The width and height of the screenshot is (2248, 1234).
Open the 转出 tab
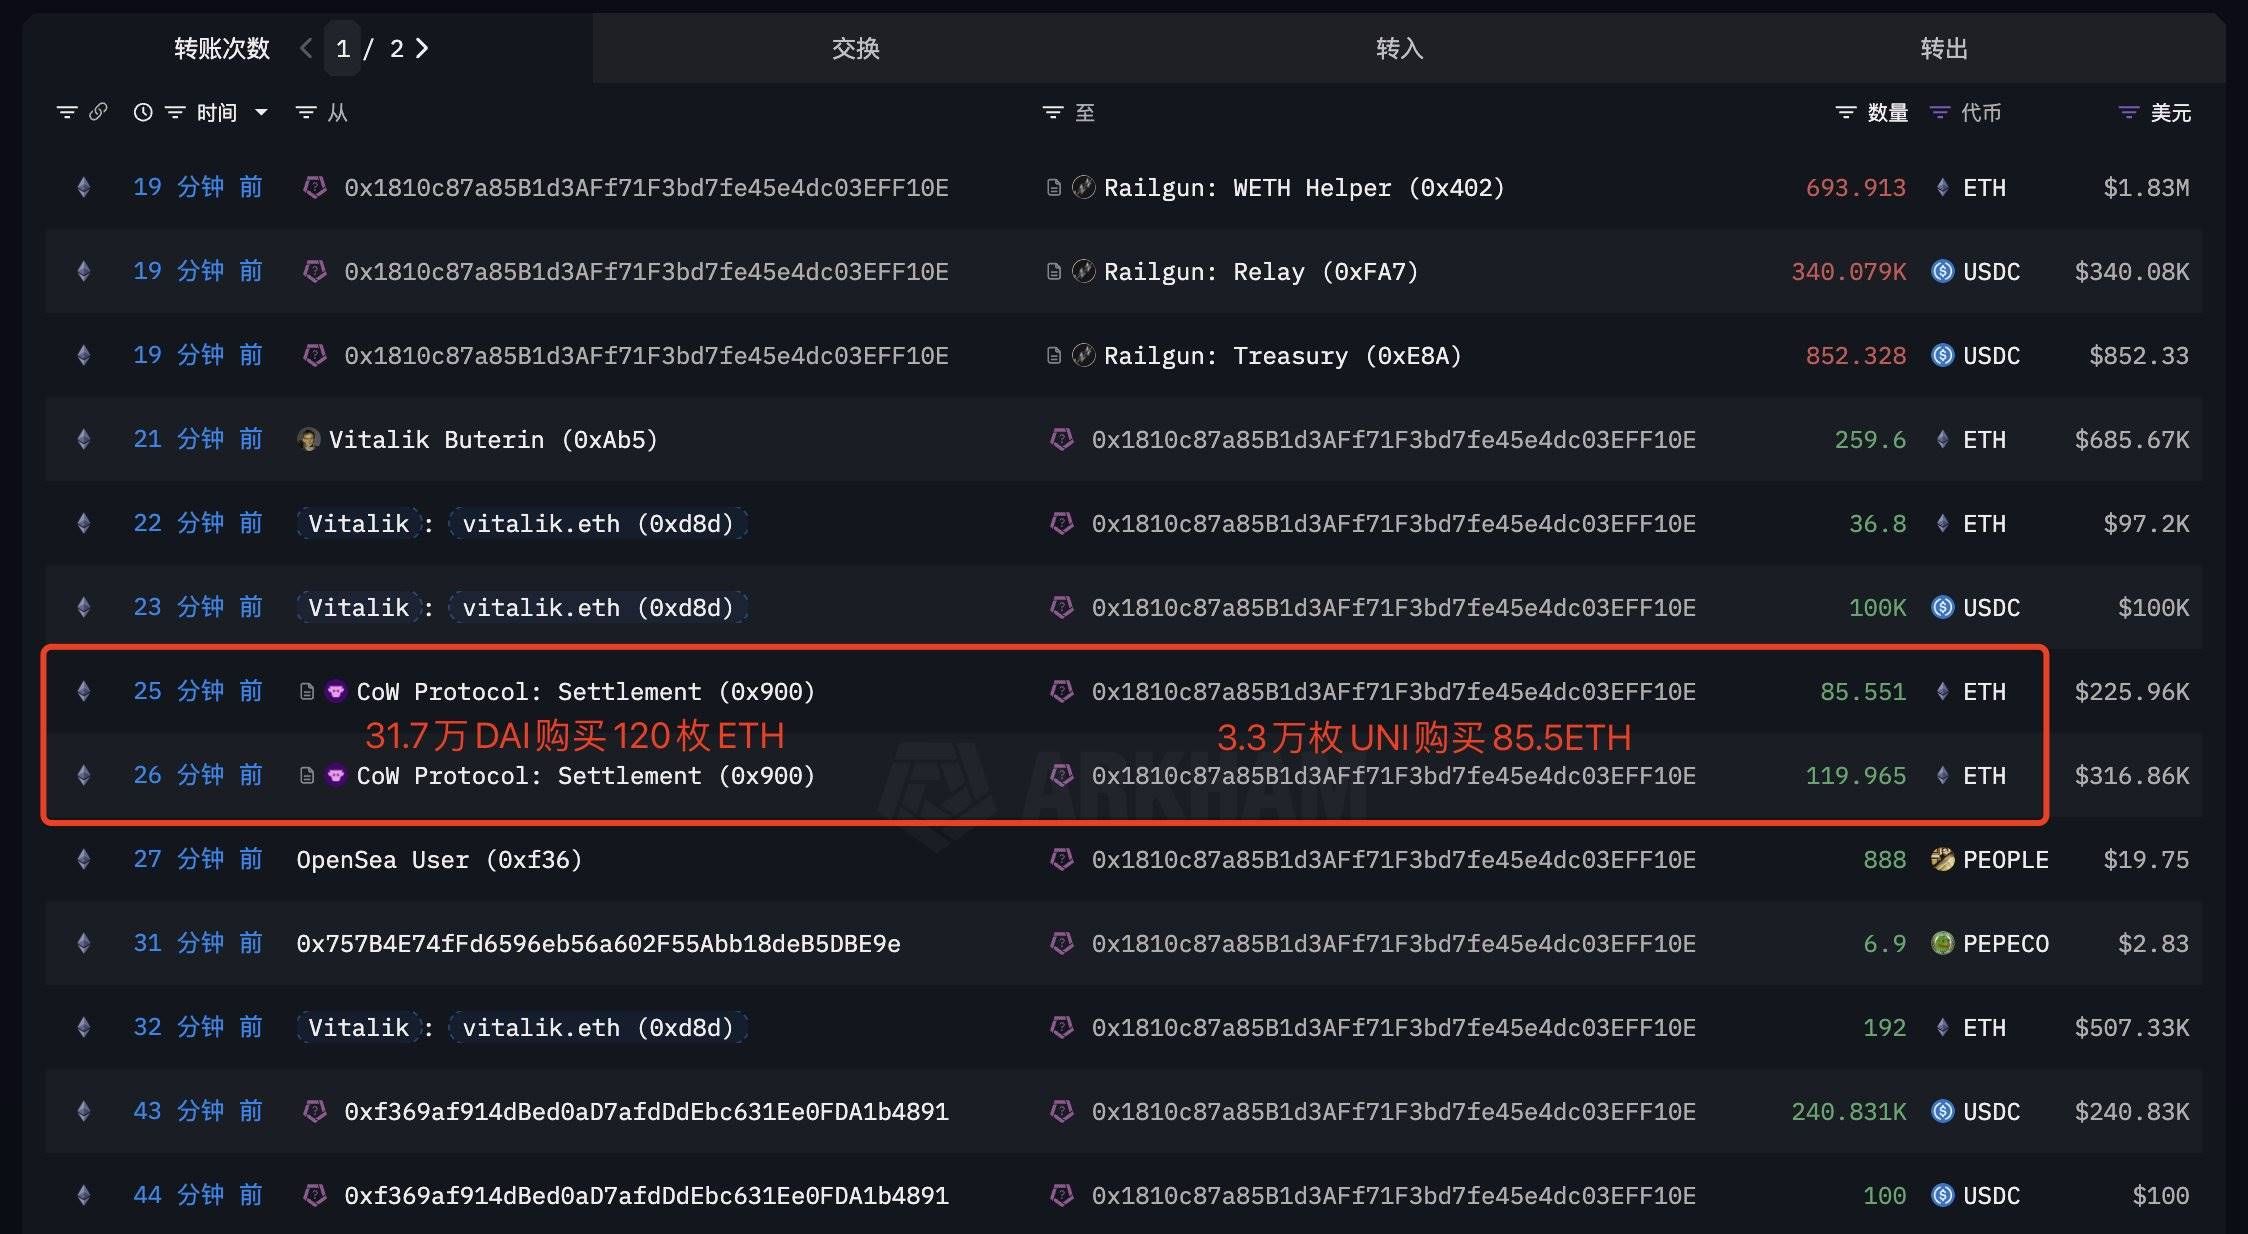point(1943,48)
